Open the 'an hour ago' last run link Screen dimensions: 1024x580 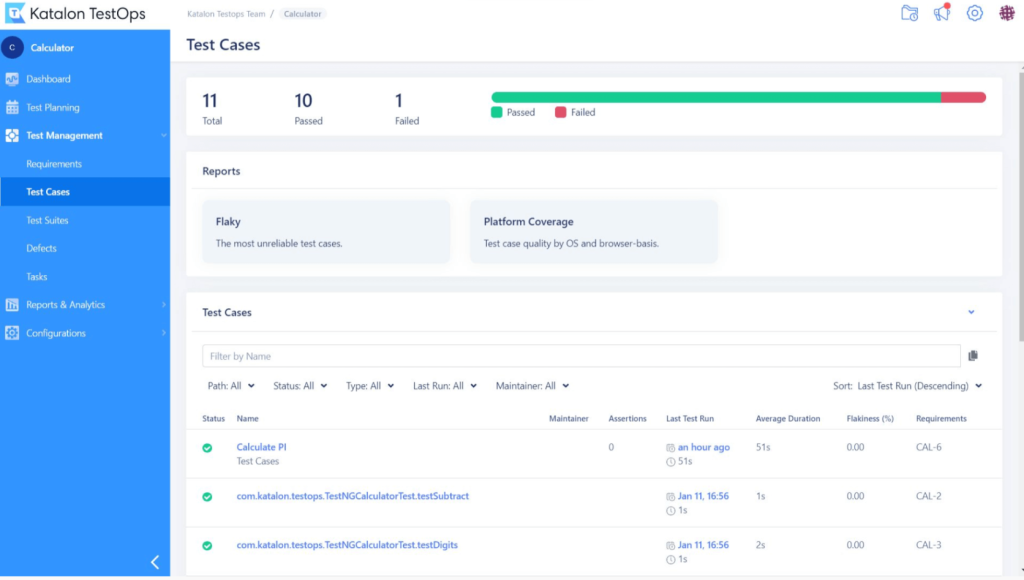[703, 447]
